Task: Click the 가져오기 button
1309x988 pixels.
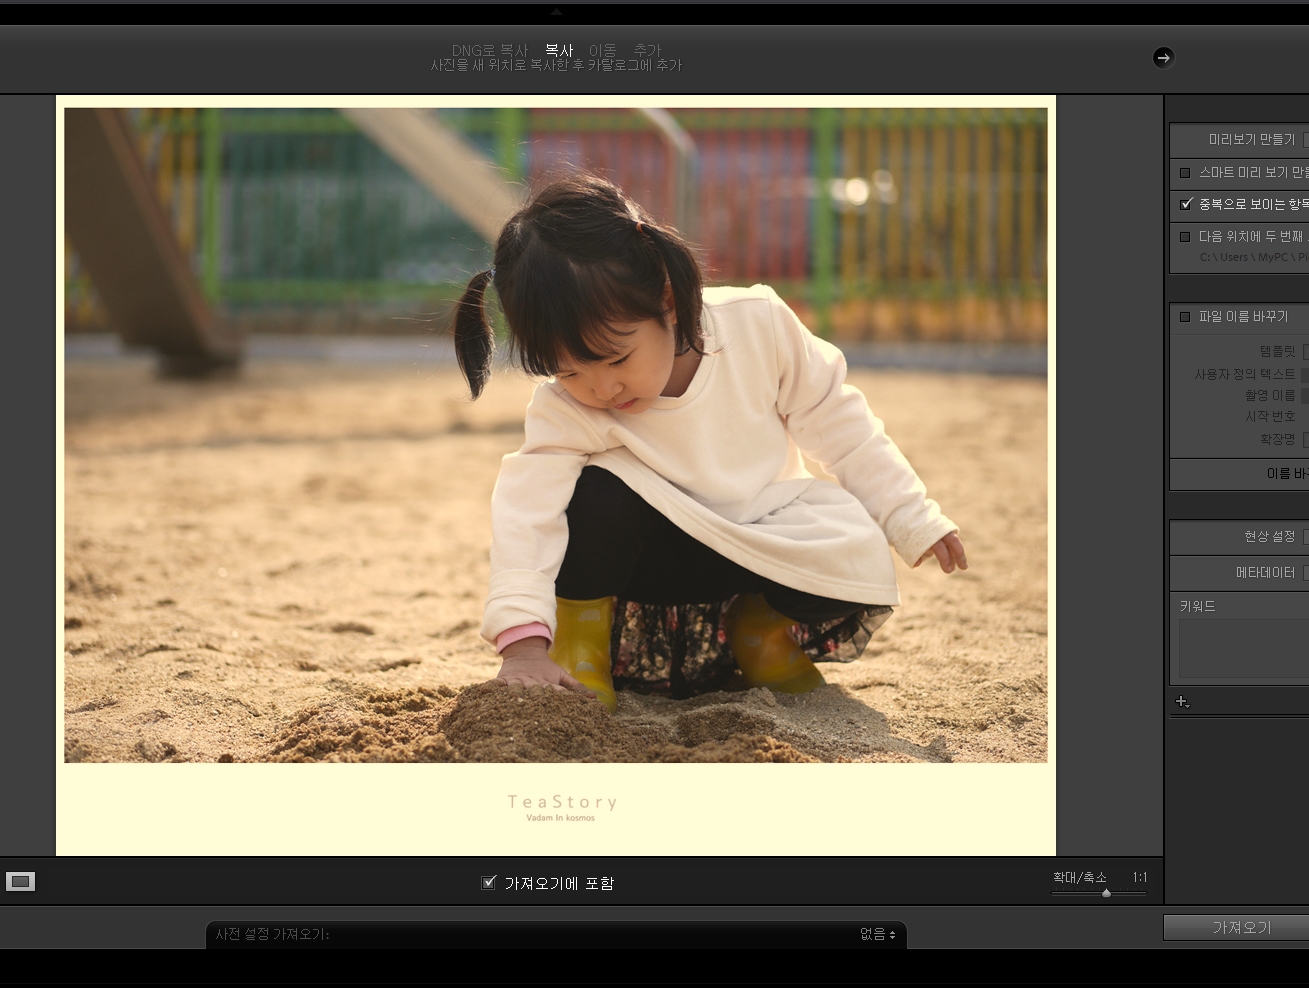Action: pos(1240,927)
